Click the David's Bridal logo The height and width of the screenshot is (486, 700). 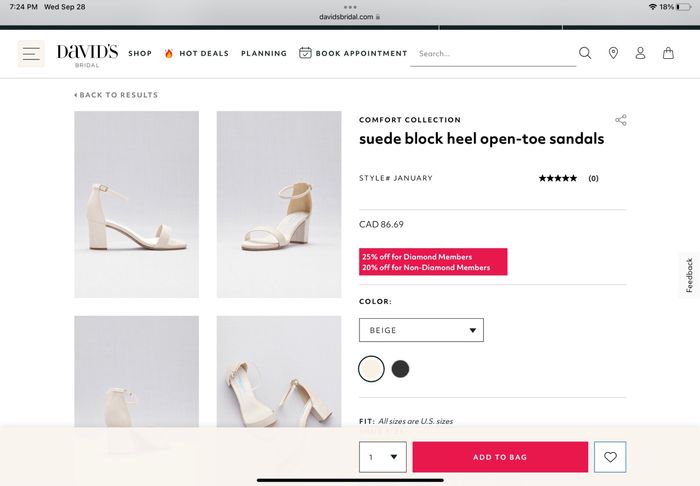point(87,55)
